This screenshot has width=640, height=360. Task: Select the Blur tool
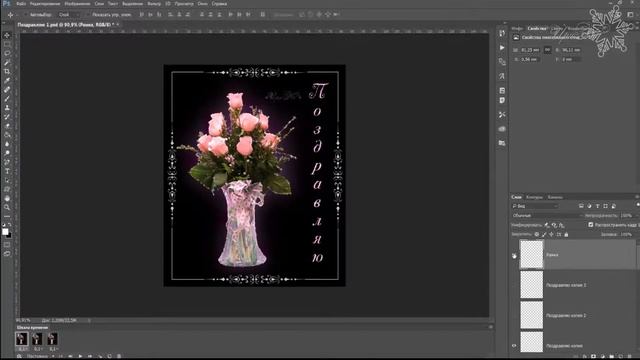7,144
